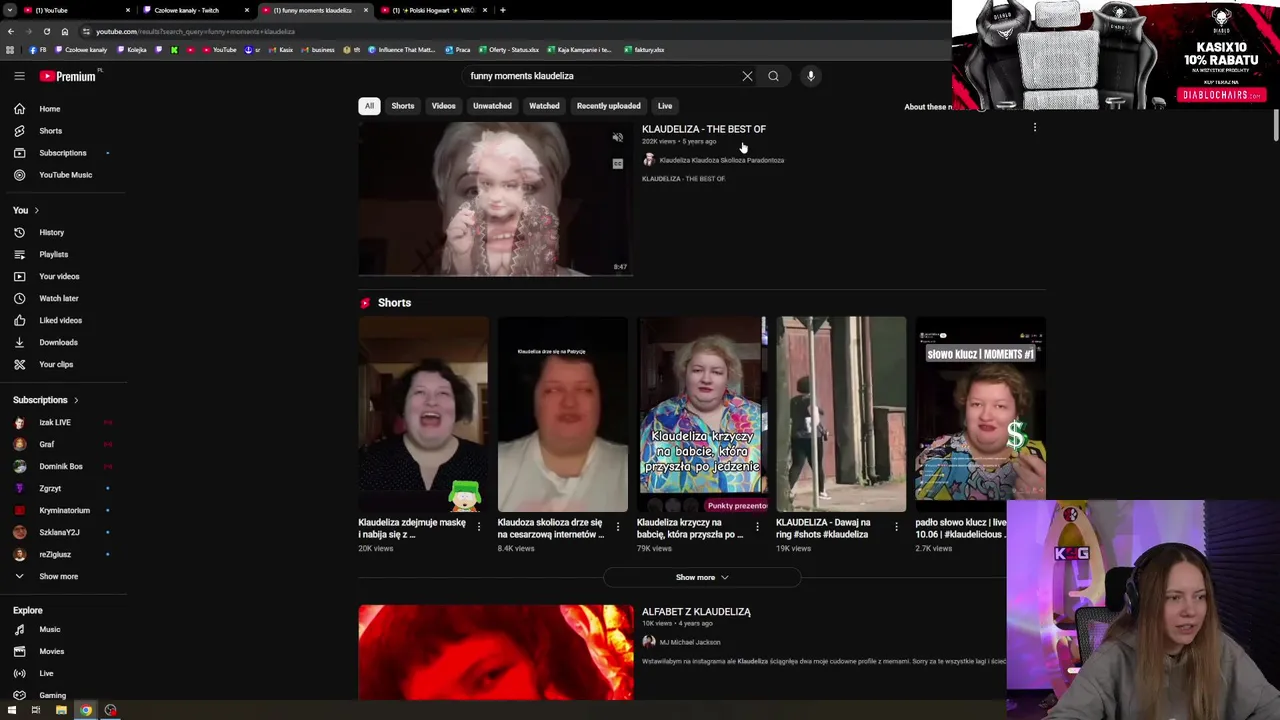Image resolution: width=1280 pixels, height=720 pixels.
Task: Open the ALFABET Z KLAUDELIZĄ red thumbnail
Action: coord(496,652)
